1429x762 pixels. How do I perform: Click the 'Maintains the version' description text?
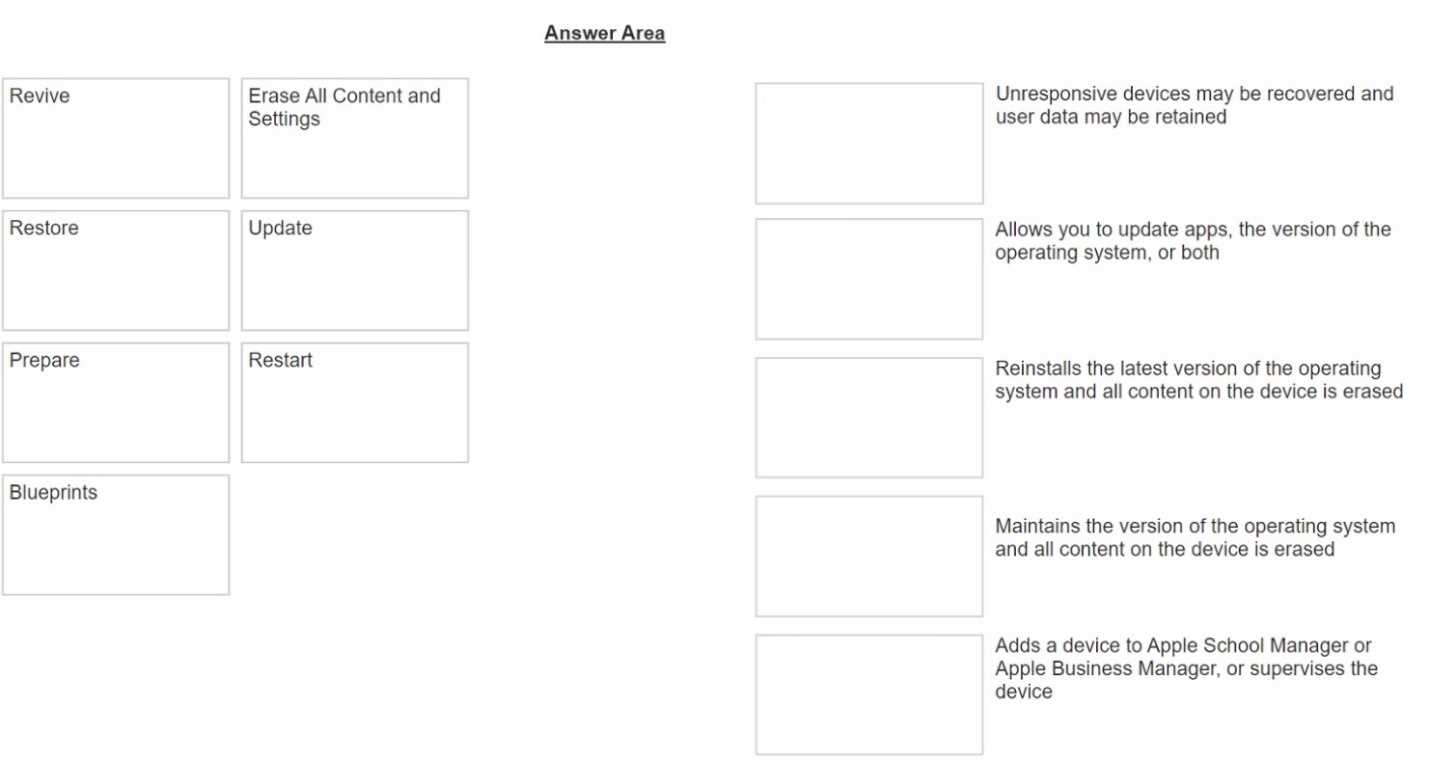(x=1194, y=537)
